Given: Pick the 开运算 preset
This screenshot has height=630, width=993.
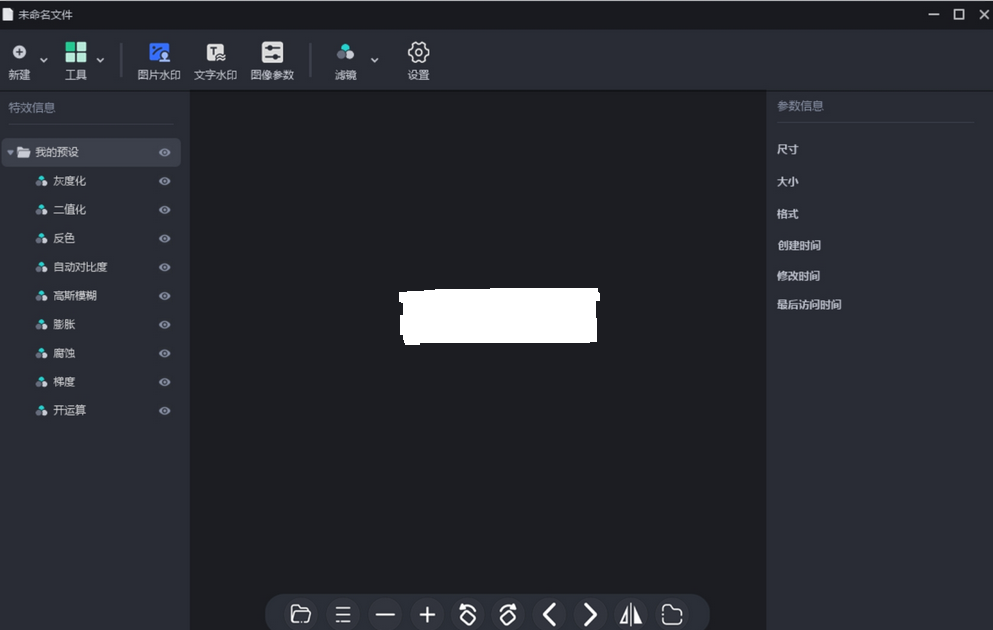Looking at the screenshot, I should click(x=69, y=410).
